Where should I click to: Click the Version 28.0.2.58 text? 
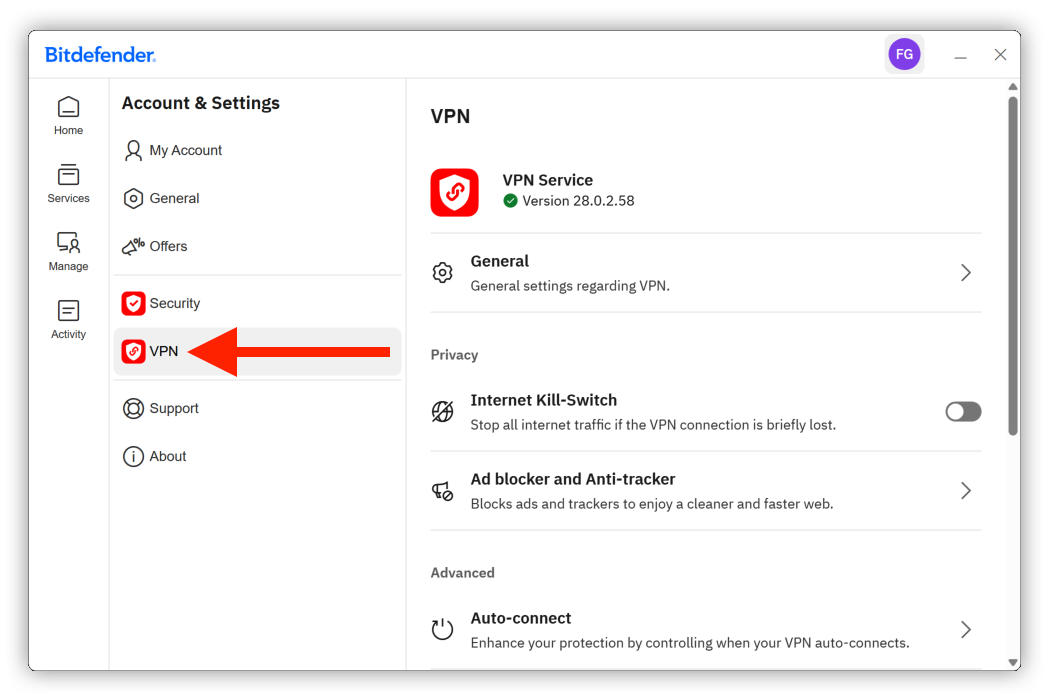pos(578,200)
